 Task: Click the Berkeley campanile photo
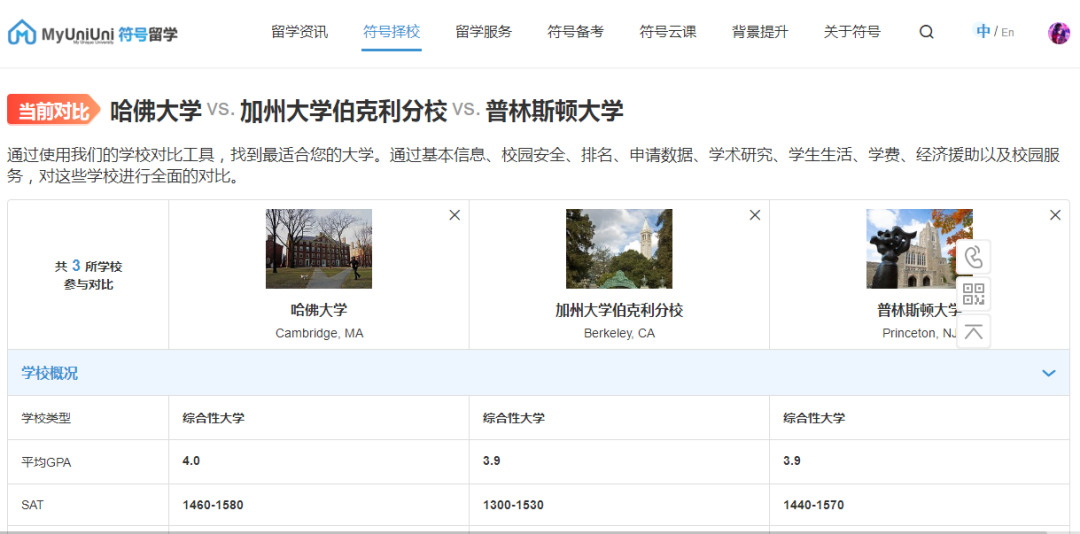tap(619, 249)
